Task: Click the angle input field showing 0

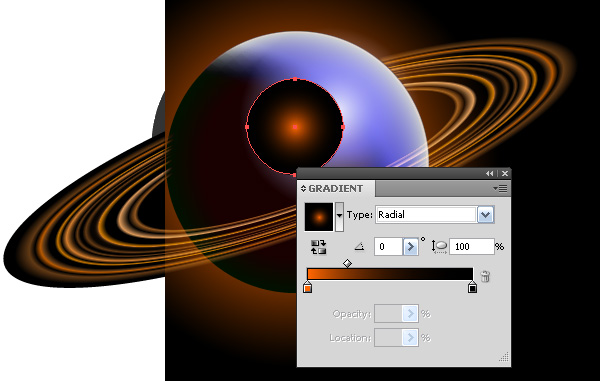Action: [x=388, y=247]
